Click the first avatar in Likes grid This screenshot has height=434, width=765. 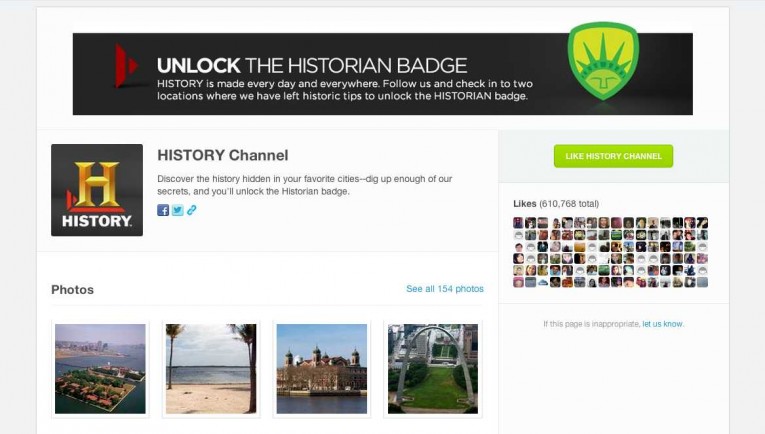pyautogui.click(x=518, y=223)
